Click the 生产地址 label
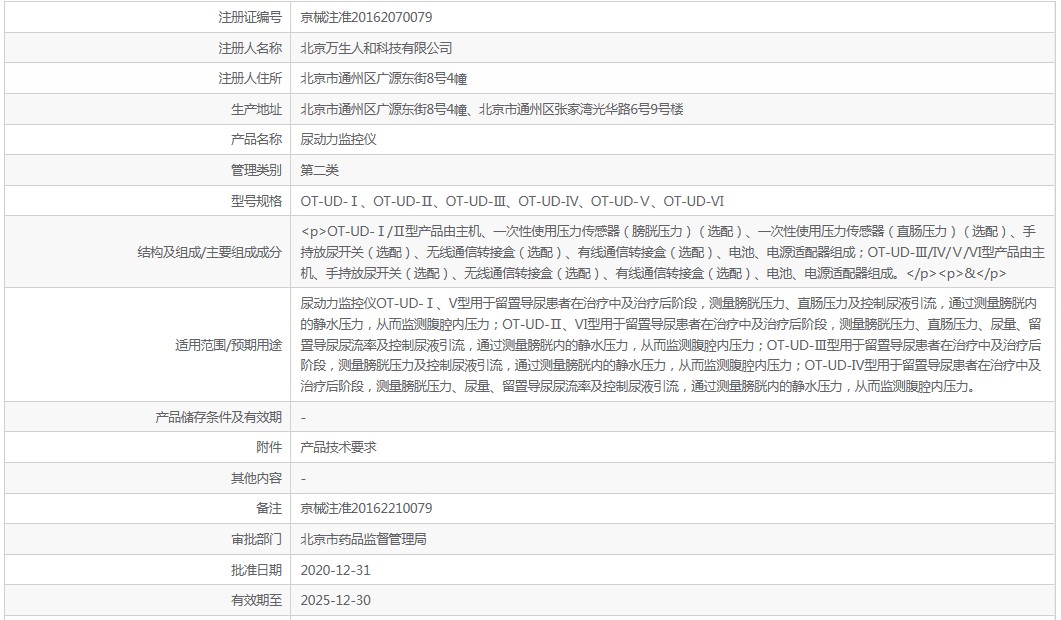1061x620 pixels. click(256, 109)
